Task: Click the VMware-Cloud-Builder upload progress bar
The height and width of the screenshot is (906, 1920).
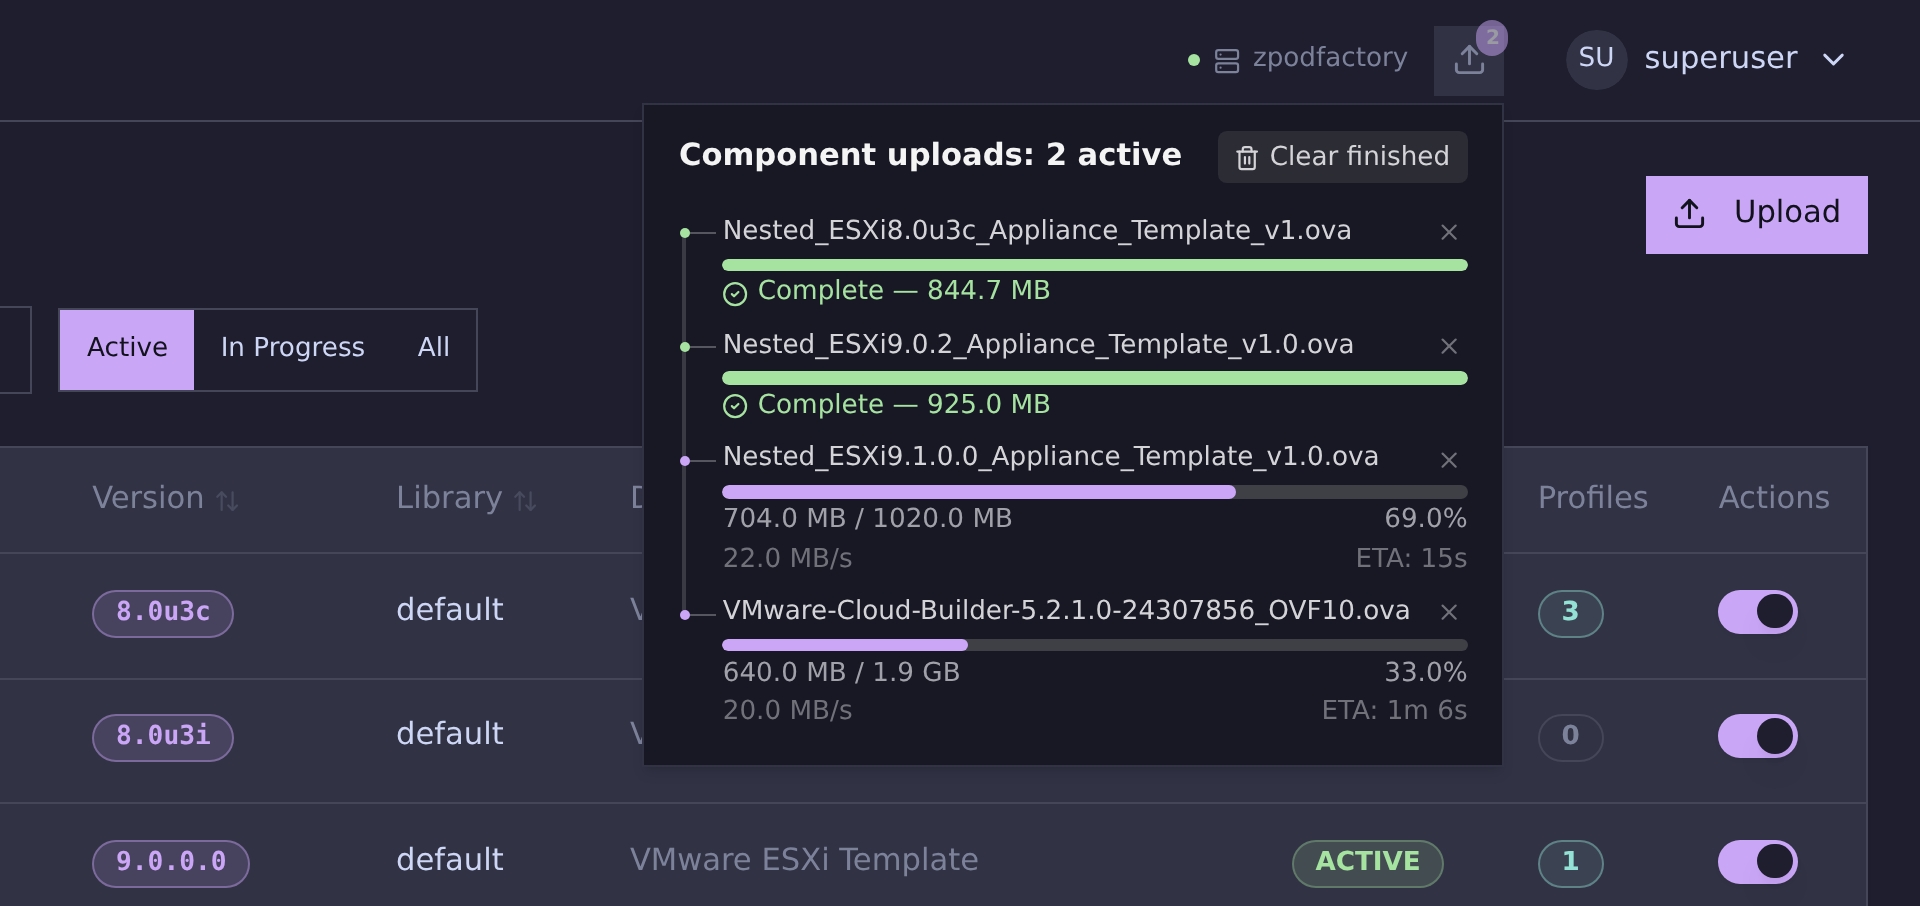Action: click(1094, 645)
